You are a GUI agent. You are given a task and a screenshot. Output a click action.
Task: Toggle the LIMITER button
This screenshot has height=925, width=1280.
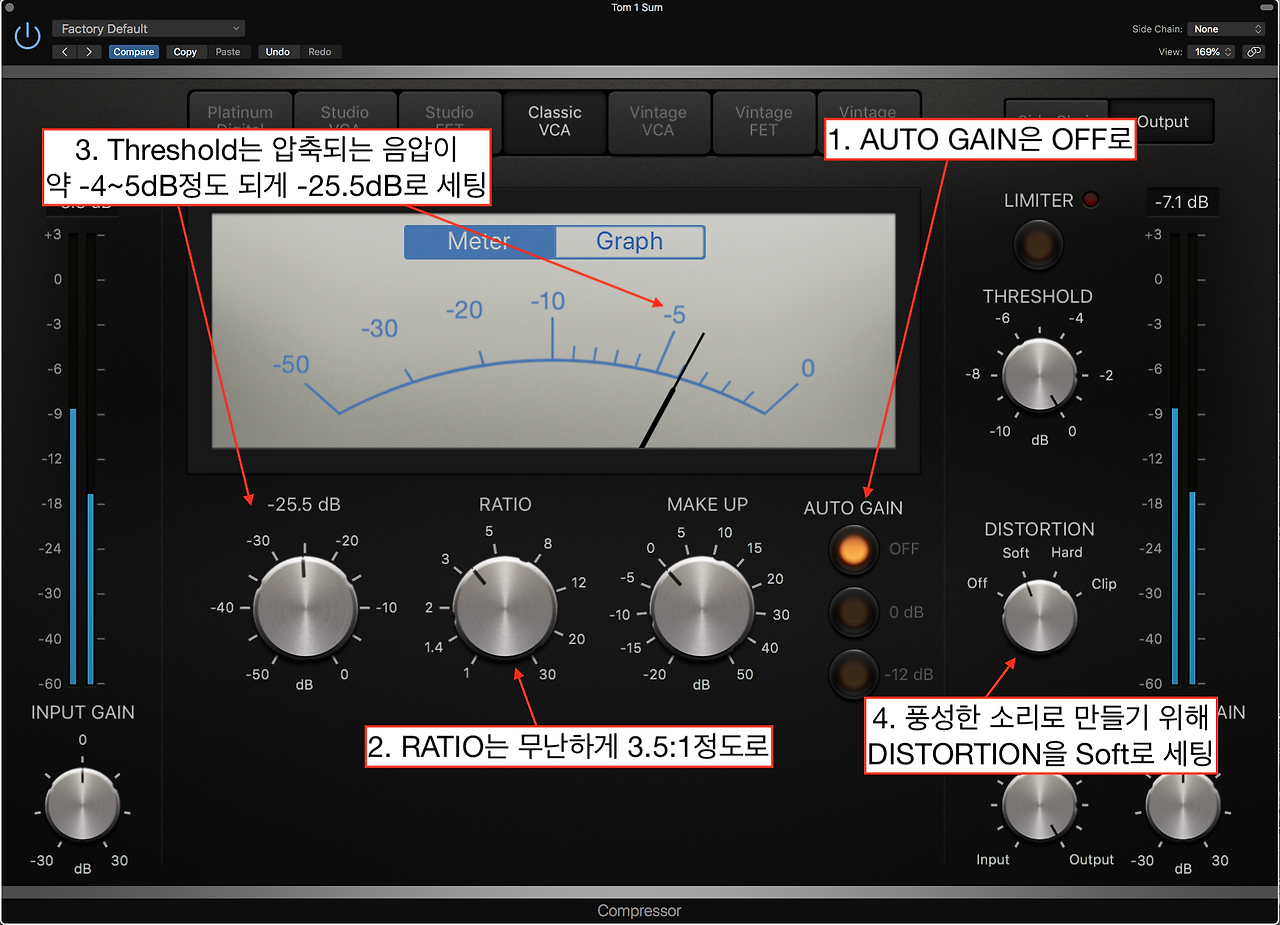(x=1039, y=243)
